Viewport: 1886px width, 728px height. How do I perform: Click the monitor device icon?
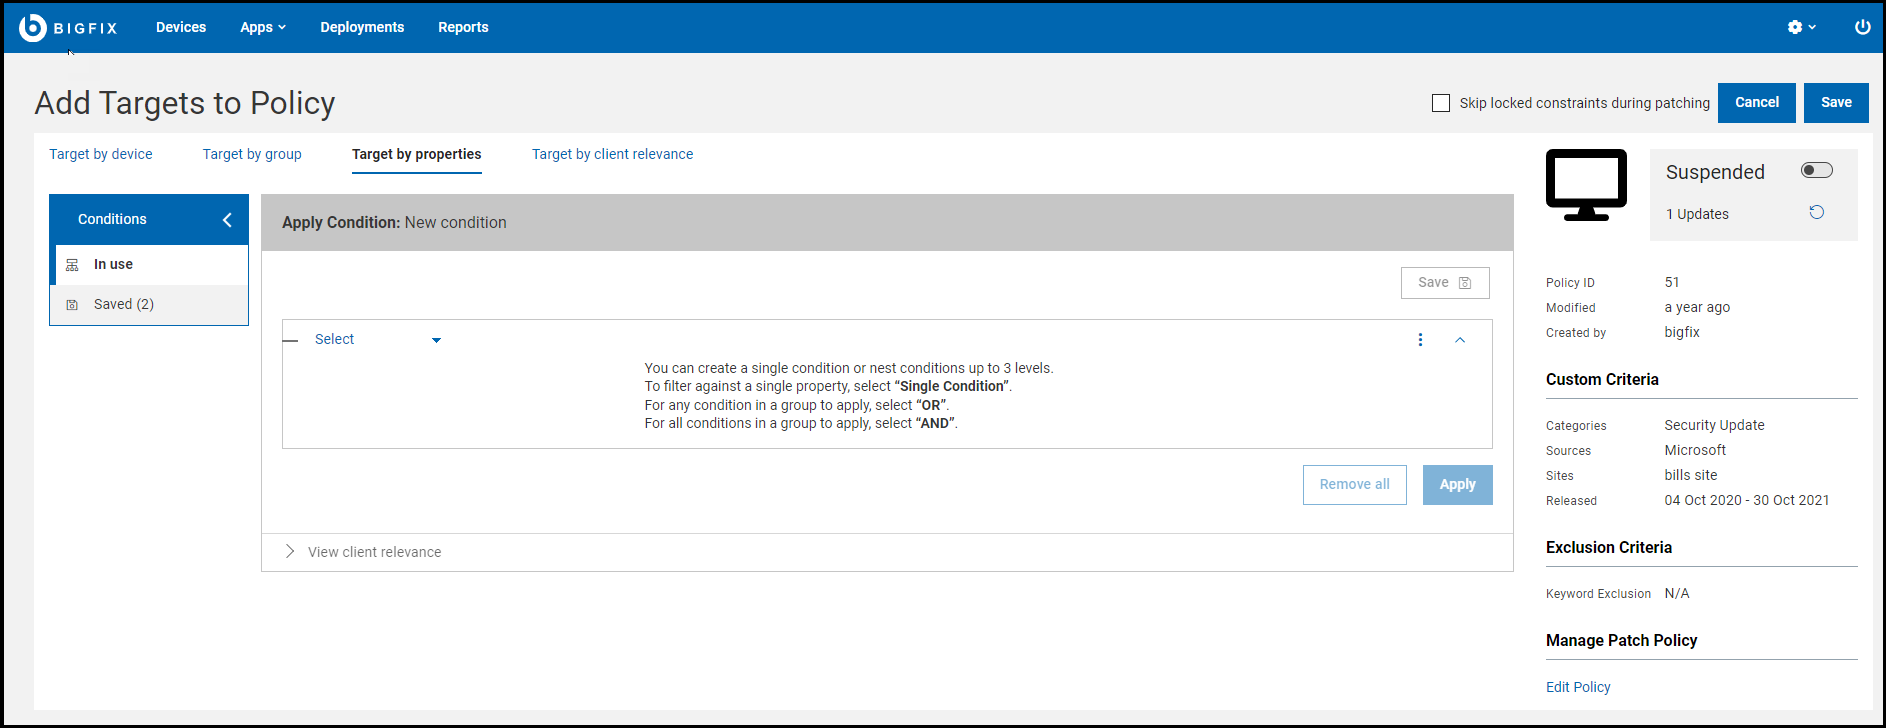point(1586,185)
